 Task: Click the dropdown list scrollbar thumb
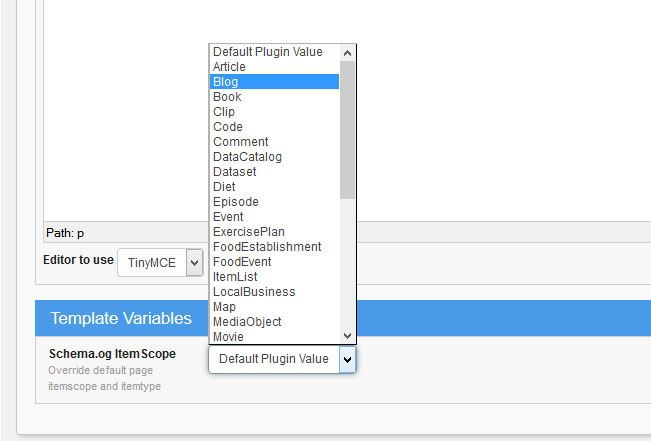[348, 130]
